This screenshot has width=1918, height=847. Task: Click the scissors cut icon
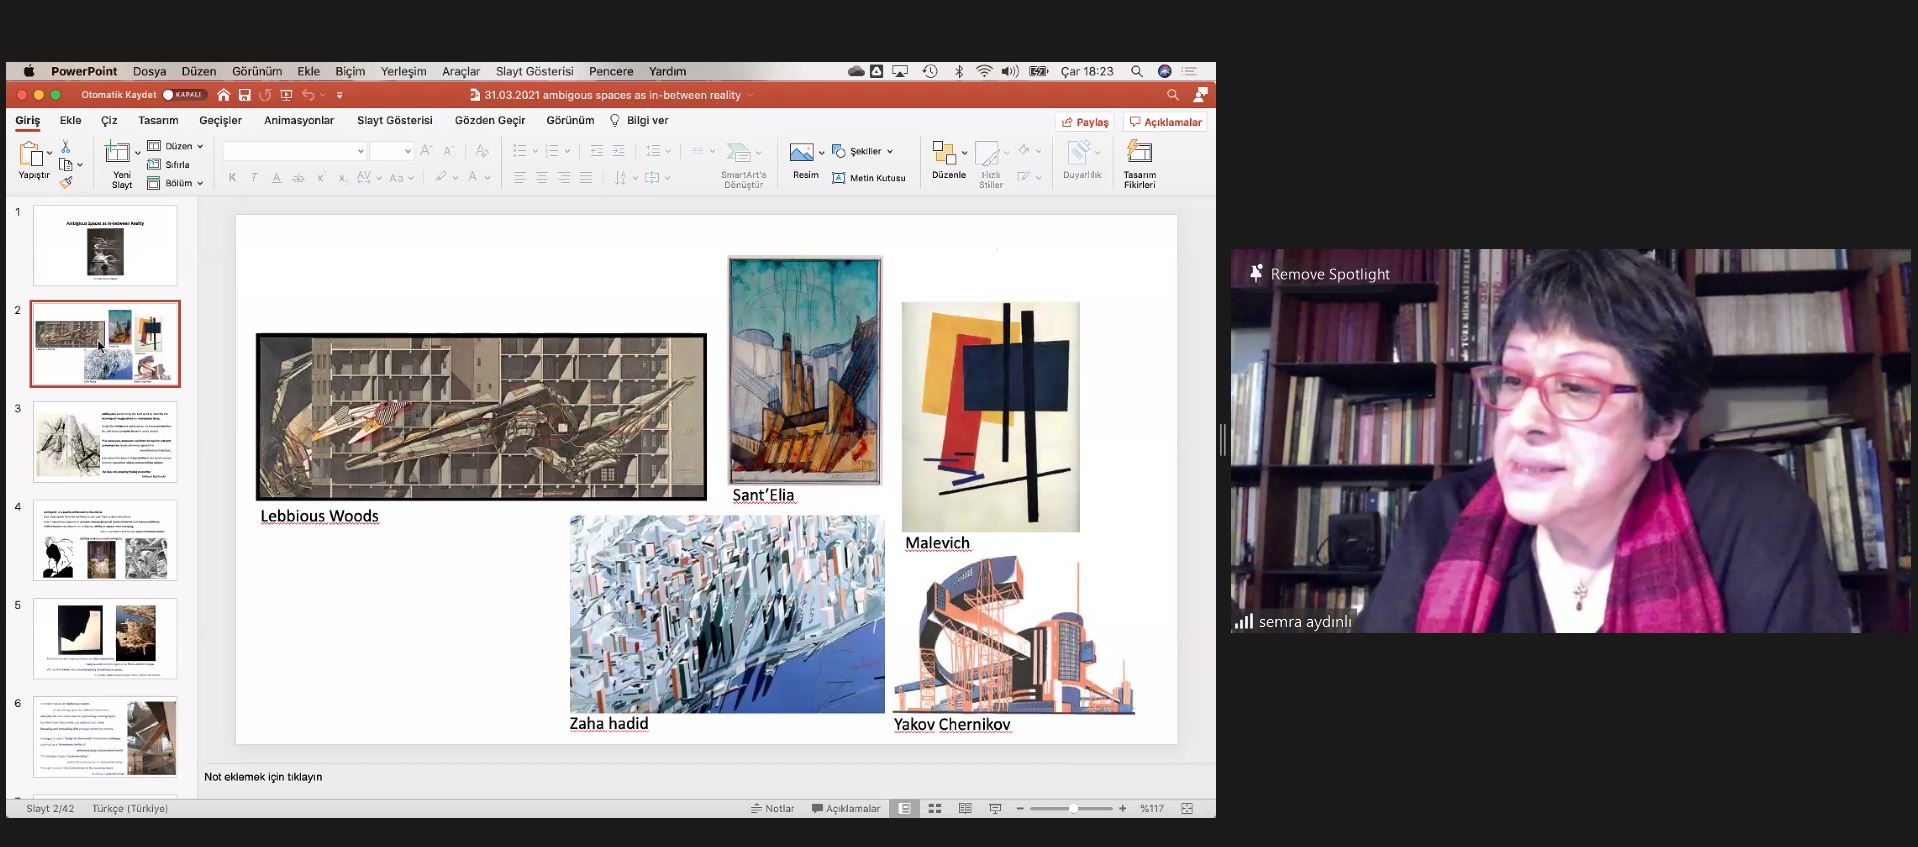(66, 147)
